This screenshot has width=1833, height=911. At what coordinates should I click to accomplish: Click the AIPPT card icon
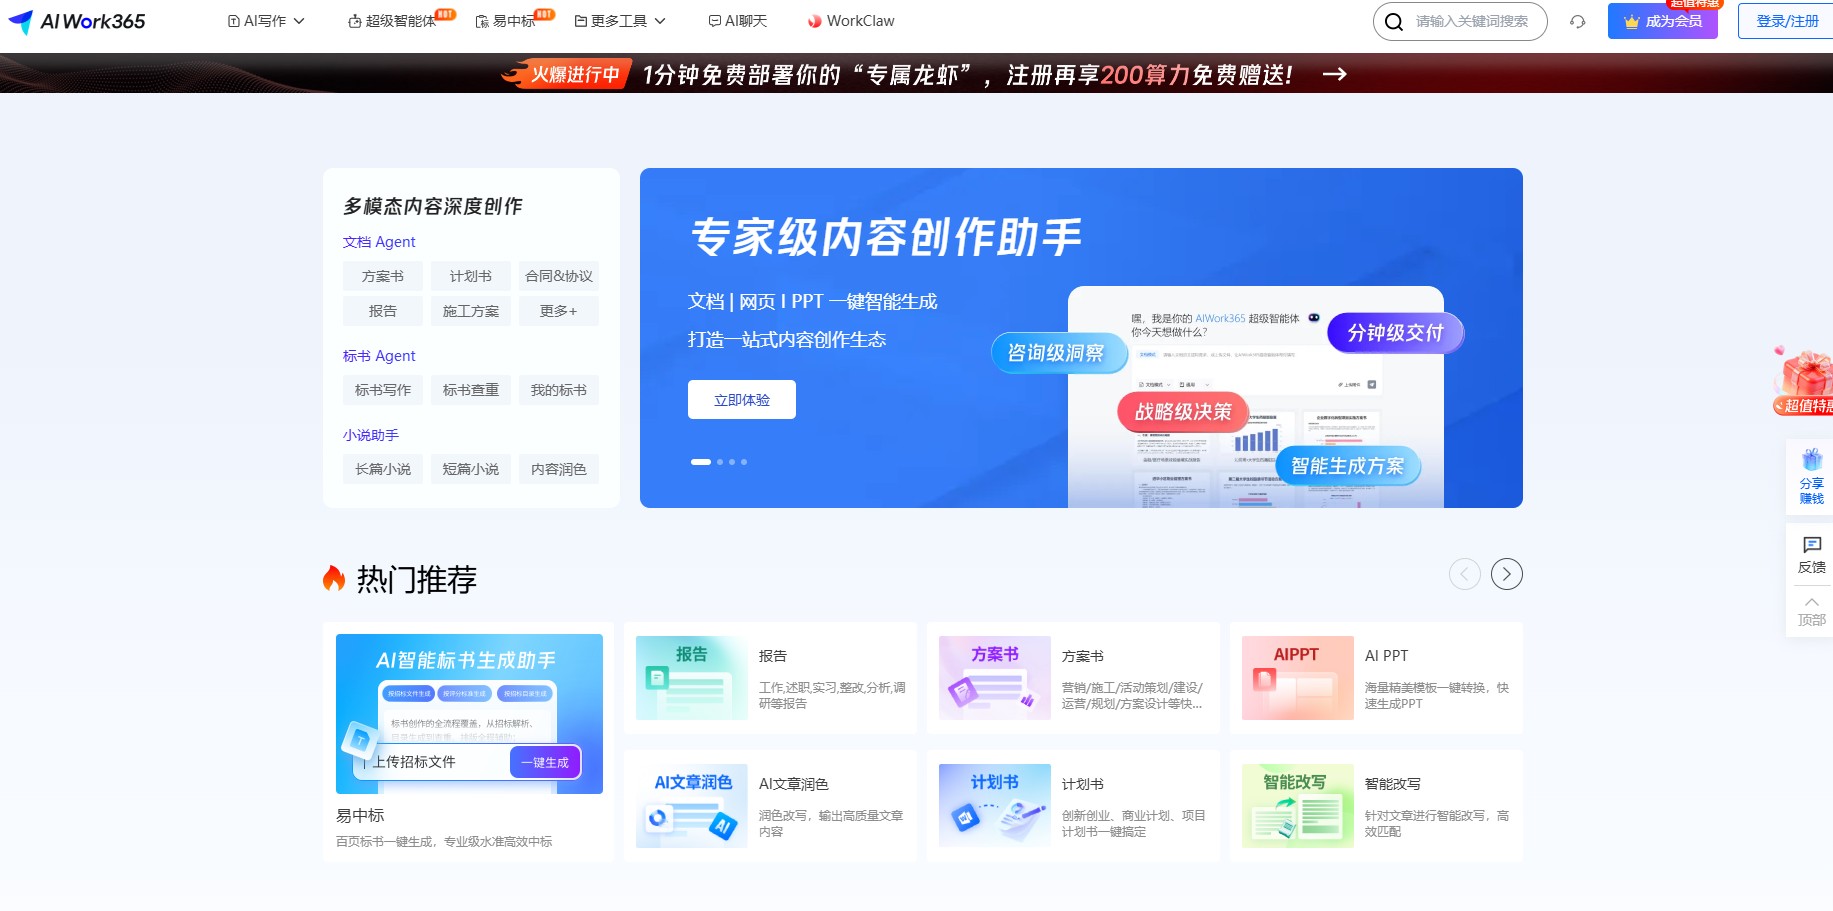point(1298,678)
